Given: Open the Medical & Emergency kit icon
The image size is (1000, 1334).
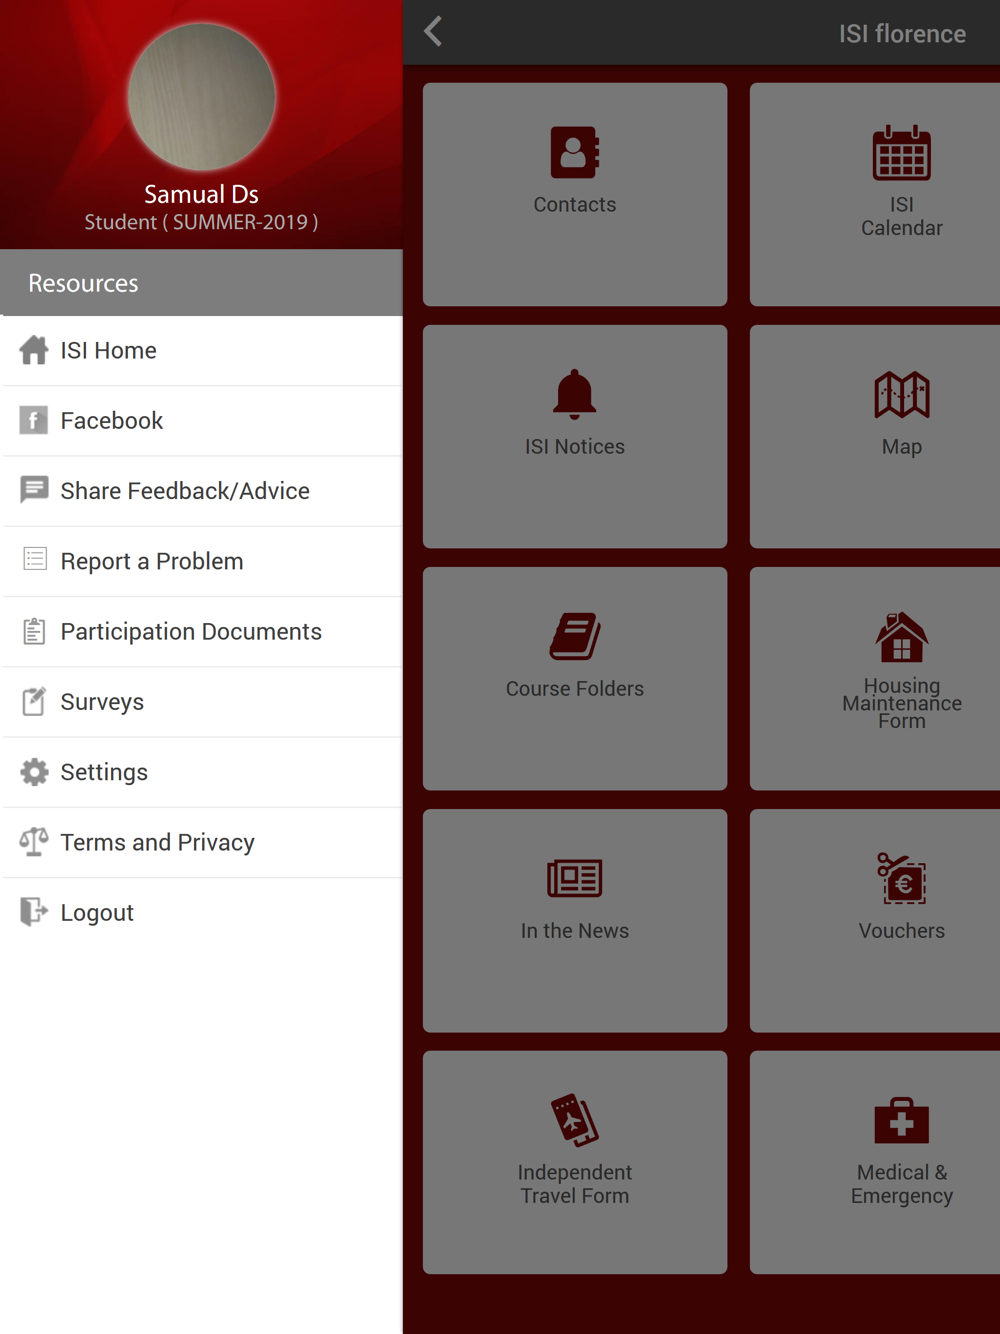Looking at the screenshot, I should (x=901, y=1121).
